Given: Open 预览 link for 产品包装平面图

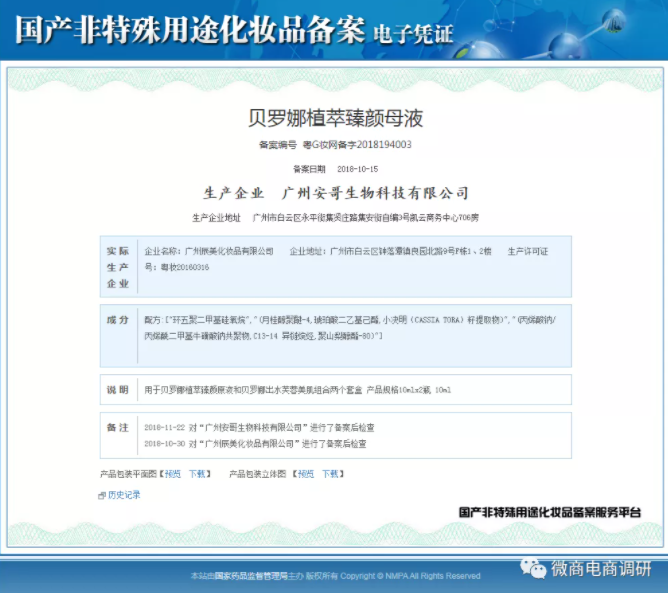Looking at the screenshot, I should (173, 474).
